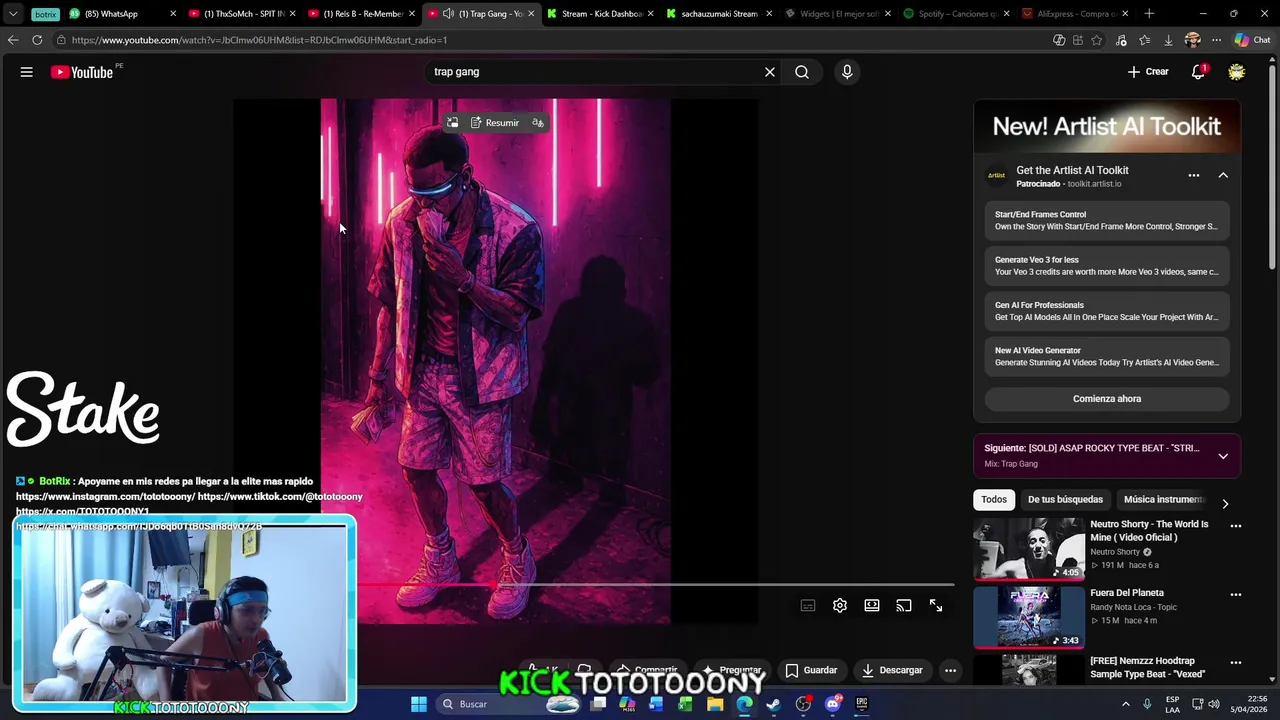Add this page to favorites star
The width and height of the screenshot is (1280, 720).
(x=1097, y=40)
